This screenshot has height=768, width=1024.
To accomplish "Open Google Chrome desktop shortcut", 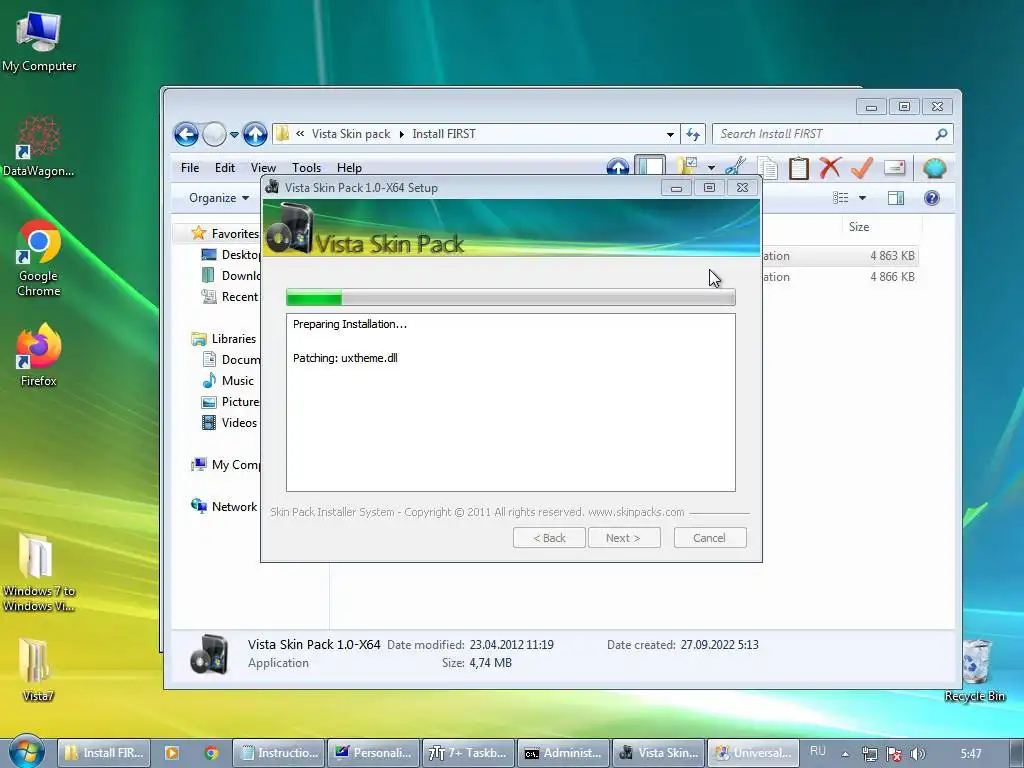I will pyautogui.click(x=39, y=259).
